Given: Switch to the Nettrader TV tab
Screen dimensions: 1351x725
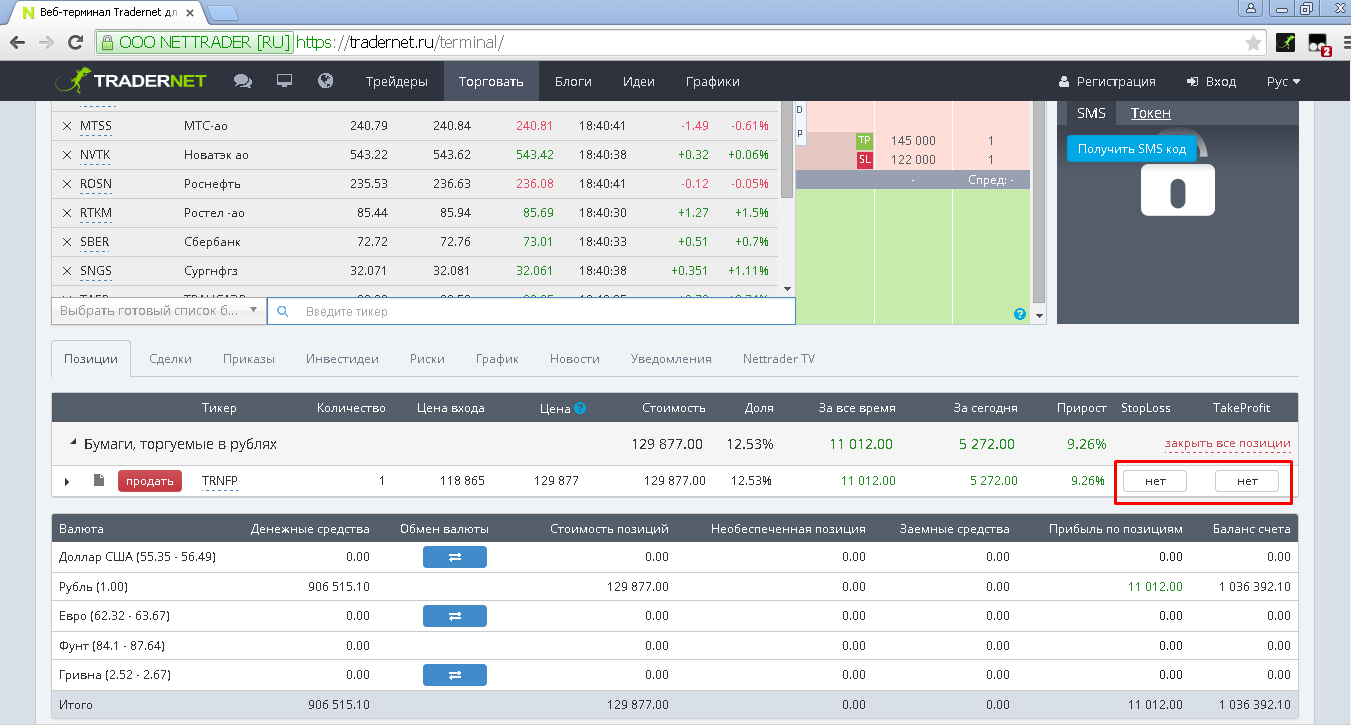Looking at the screenshot, I should click(779, 359).
